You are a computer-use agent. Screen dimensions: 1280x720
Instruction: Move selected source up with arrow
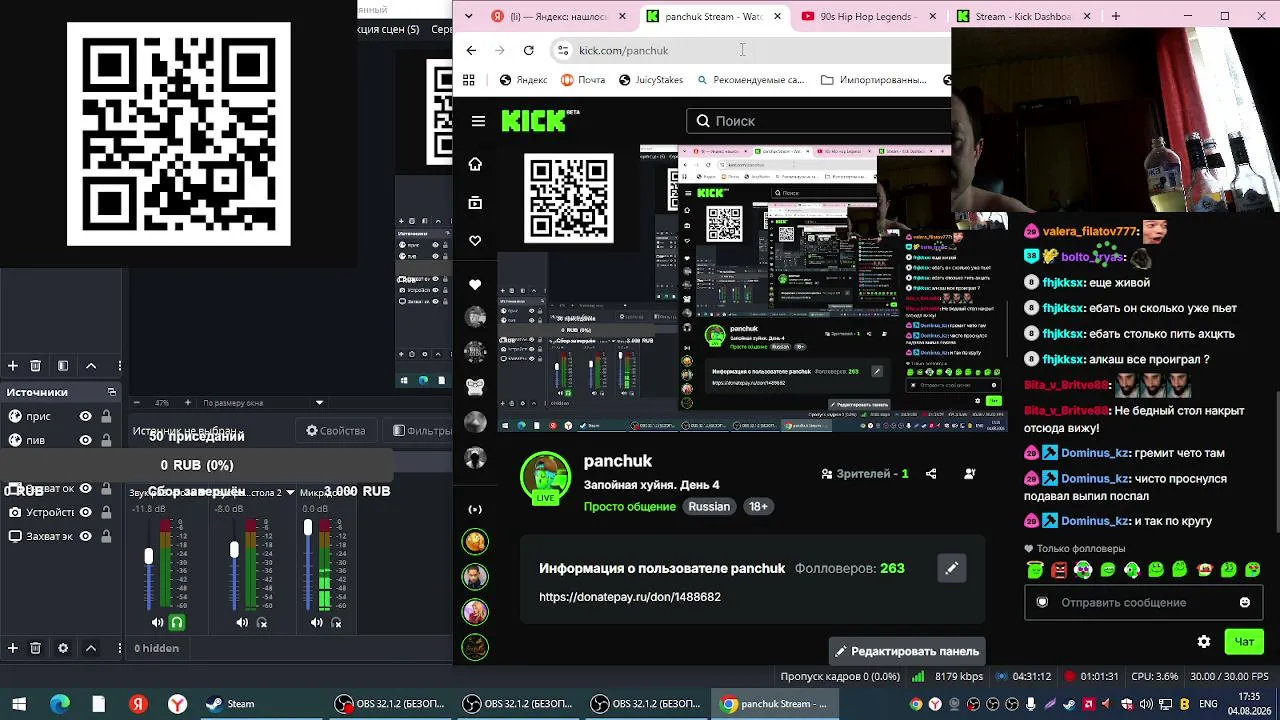click(x=91, y=648)
